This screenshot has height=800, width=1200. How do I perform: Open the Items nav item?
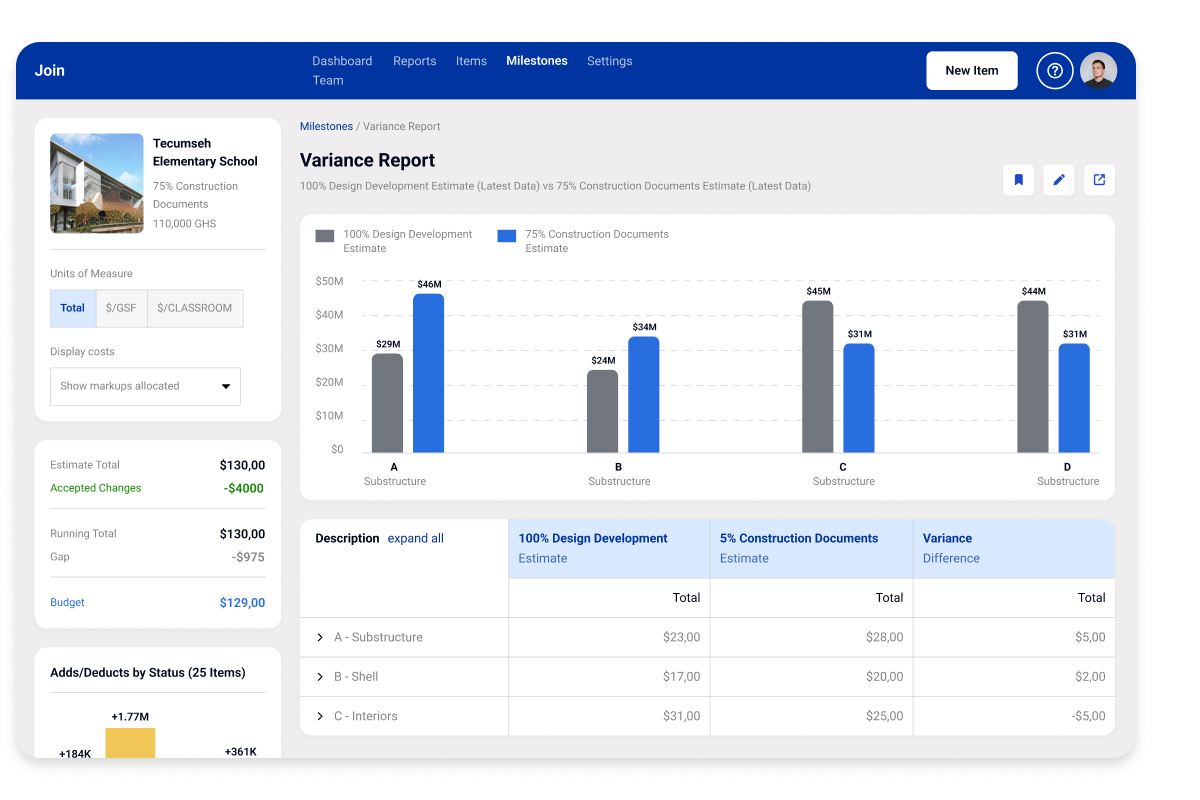click(471, 61)
